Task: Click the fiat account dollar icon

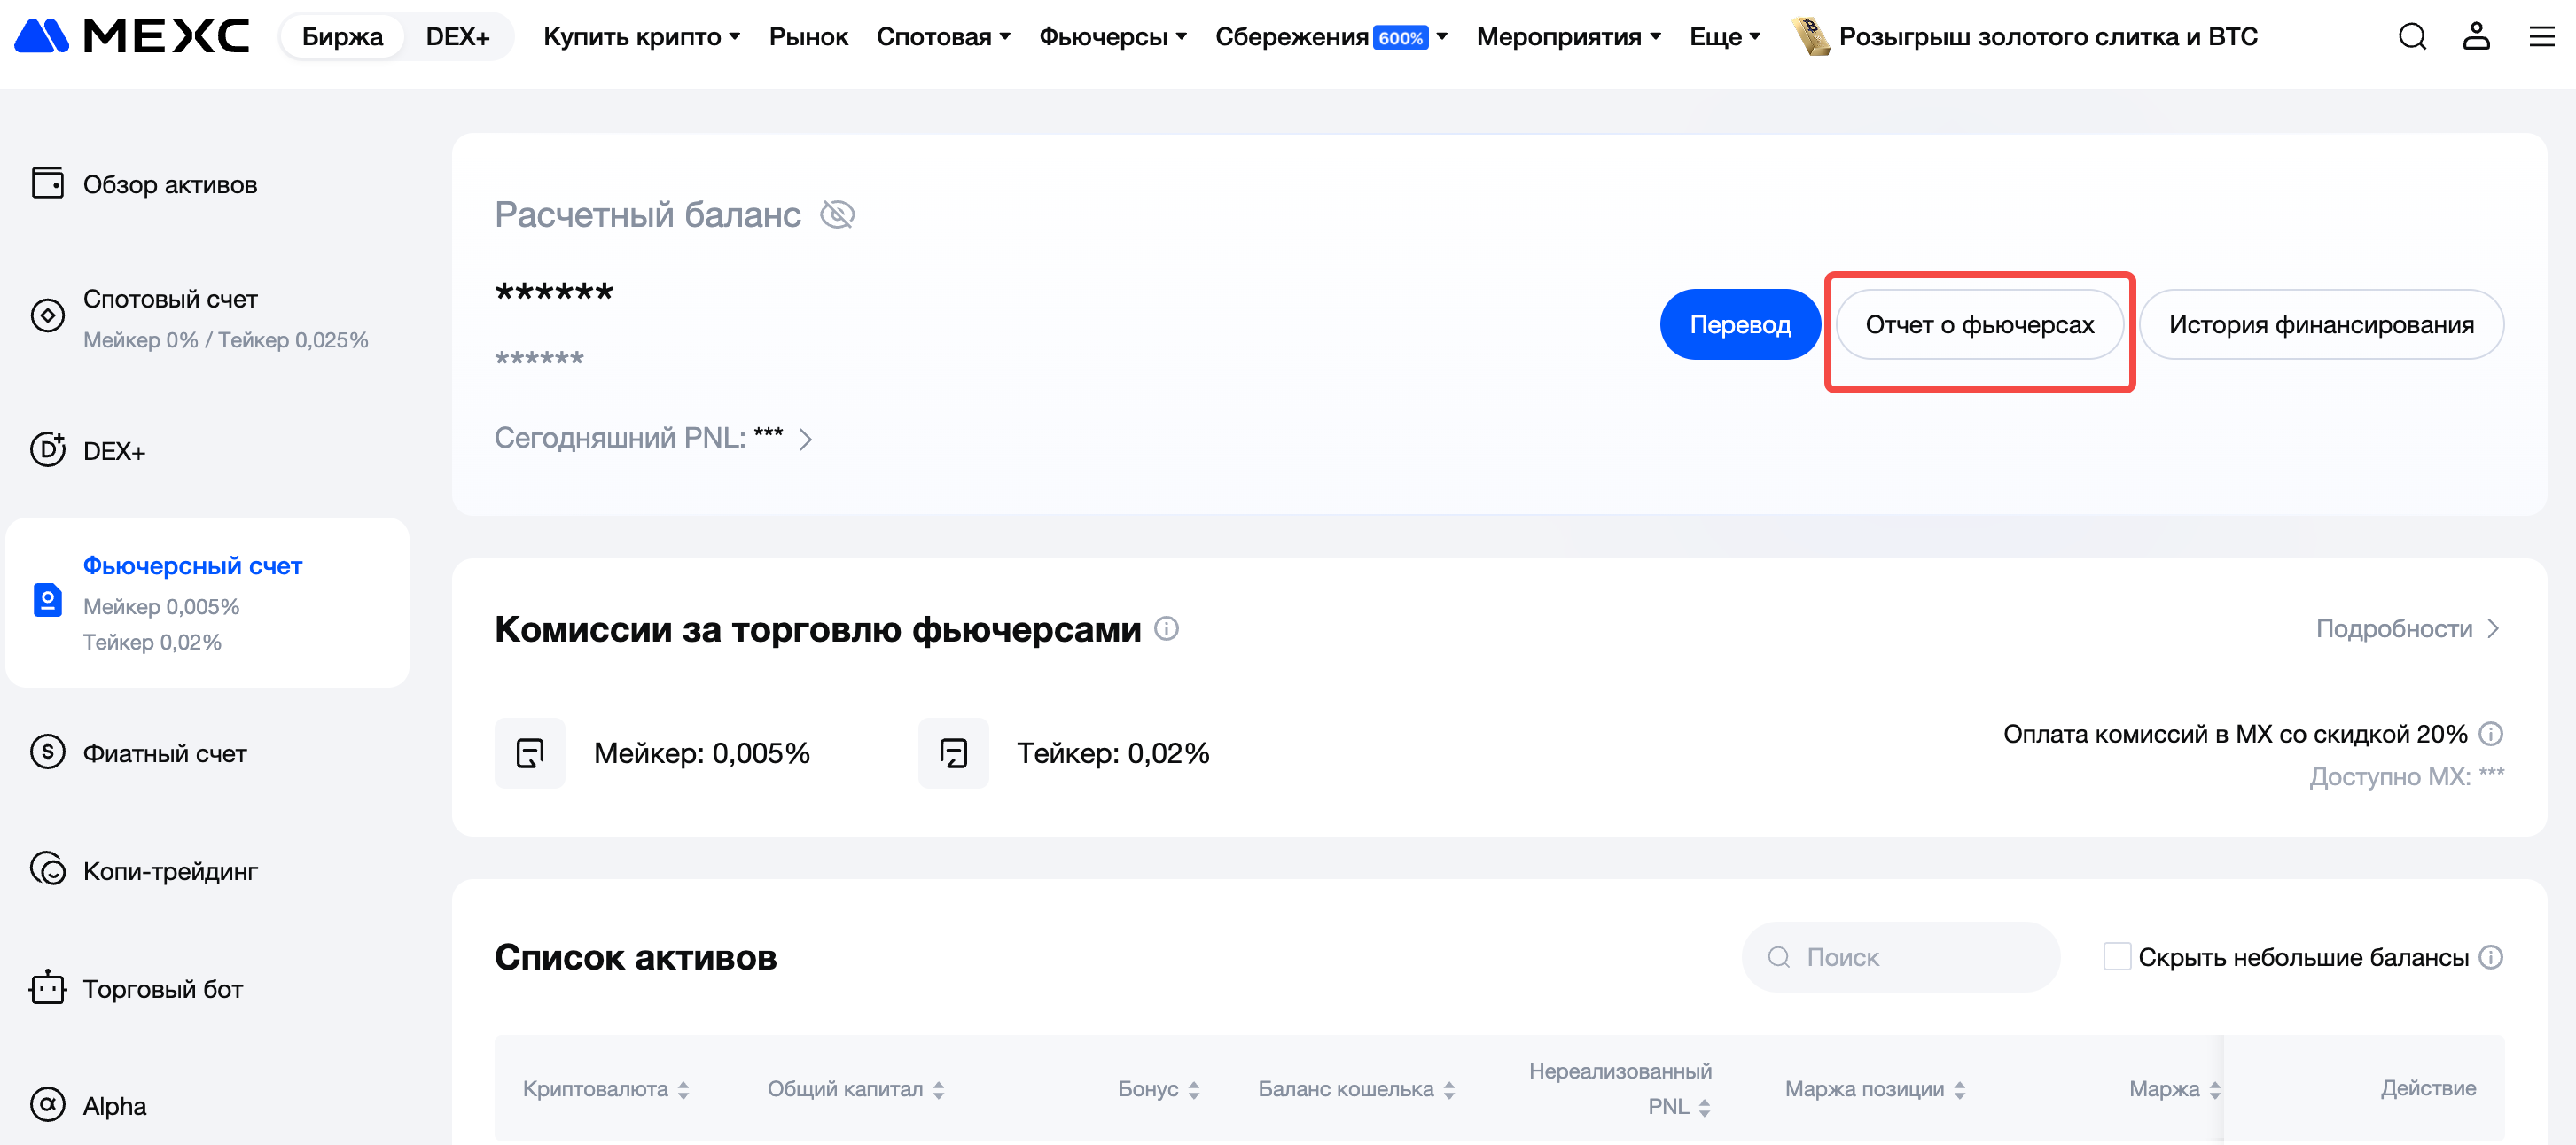Action: (47, 752)
